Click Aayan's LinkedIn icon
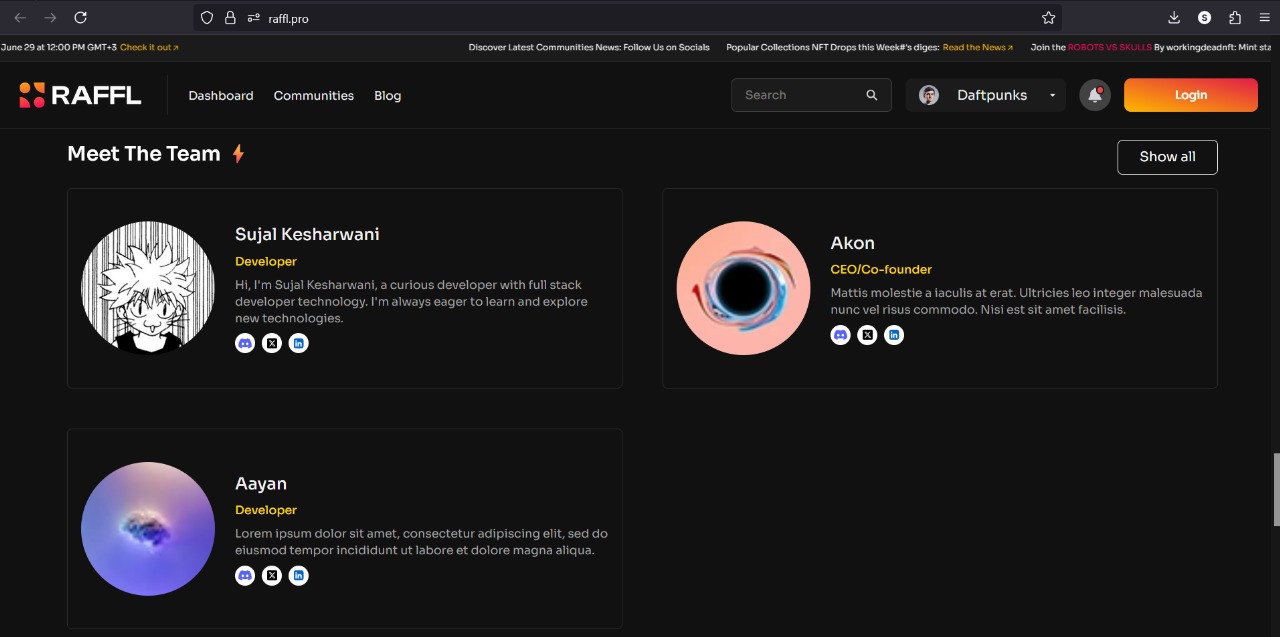This screenshot has height=637, width=1280. coord(298,575)
